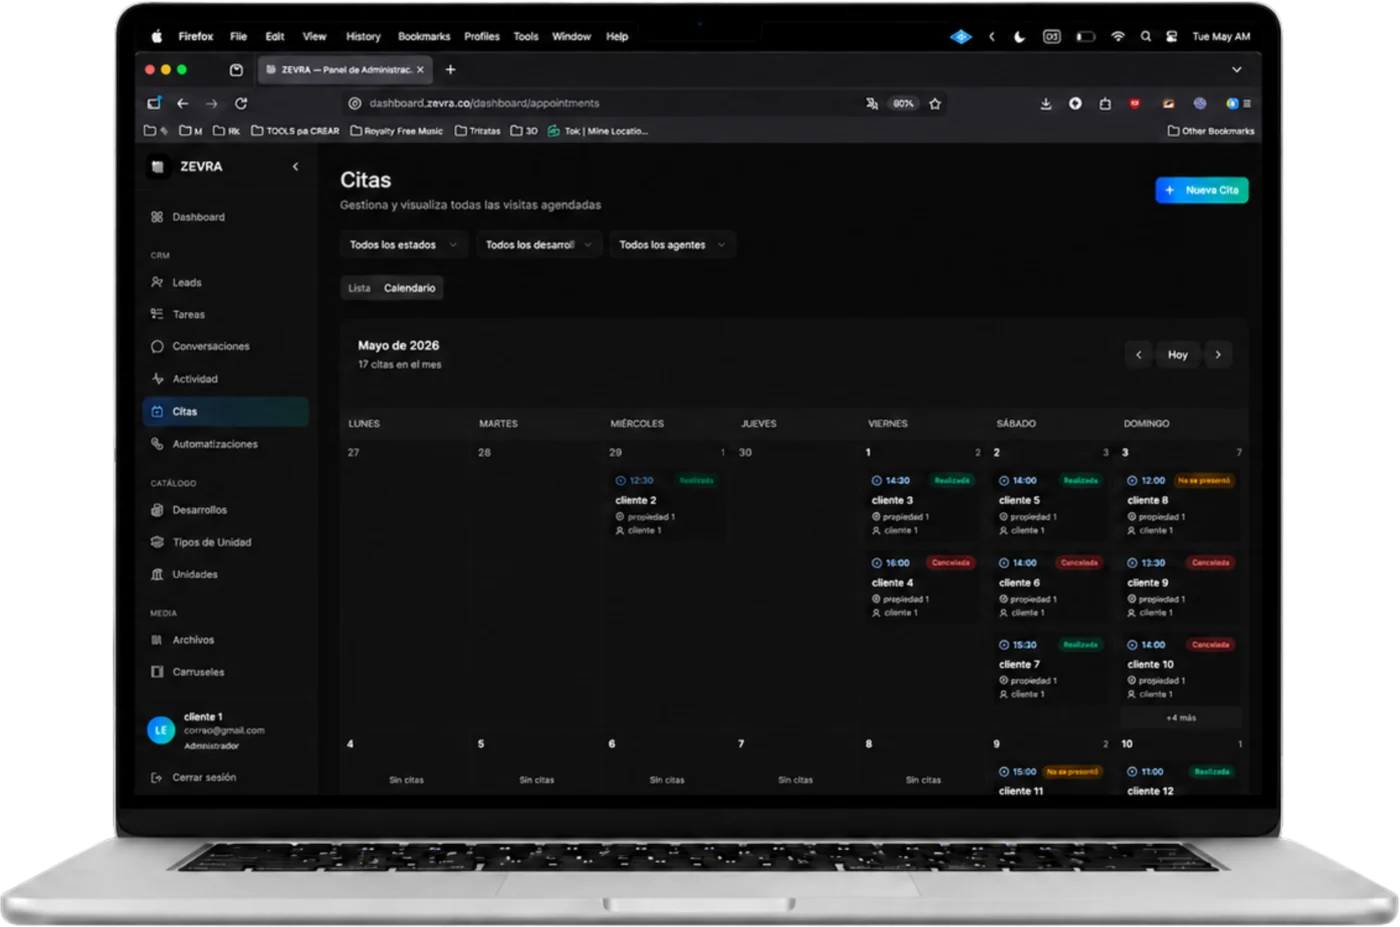Select the ZEVRA Panel de Administrac. tab
Viewport: 1400px width, 927px height.
[x=345, y=70]
